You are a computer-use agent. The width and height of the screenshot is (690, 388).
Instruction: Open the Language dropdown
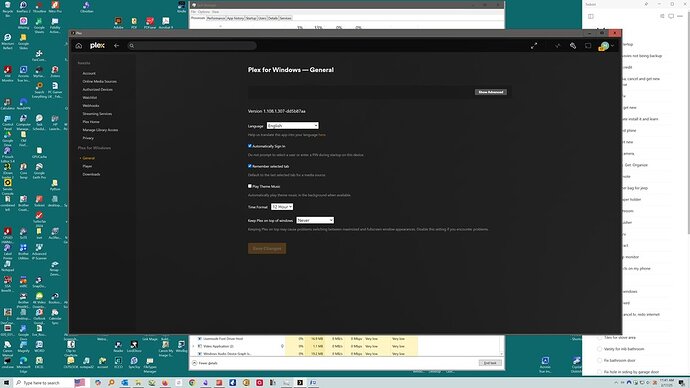[x=292, y=126]
